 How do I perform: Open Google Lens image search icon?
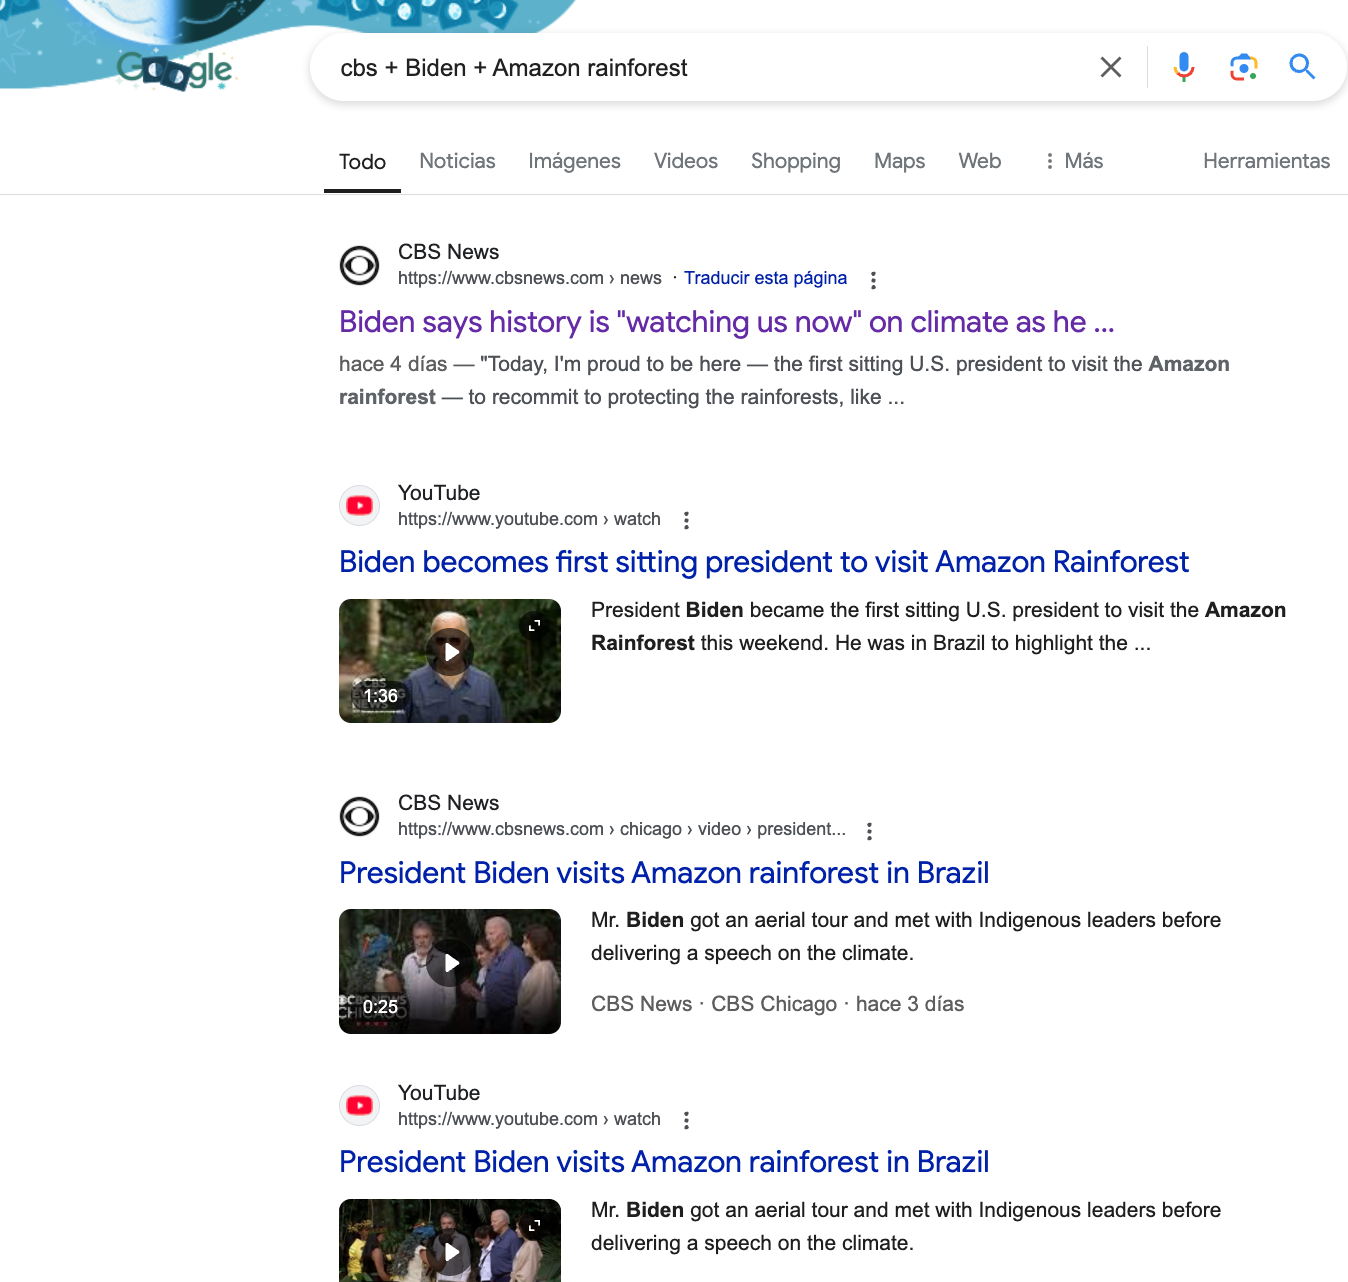pyautogui.click(x=1243, y=67)
